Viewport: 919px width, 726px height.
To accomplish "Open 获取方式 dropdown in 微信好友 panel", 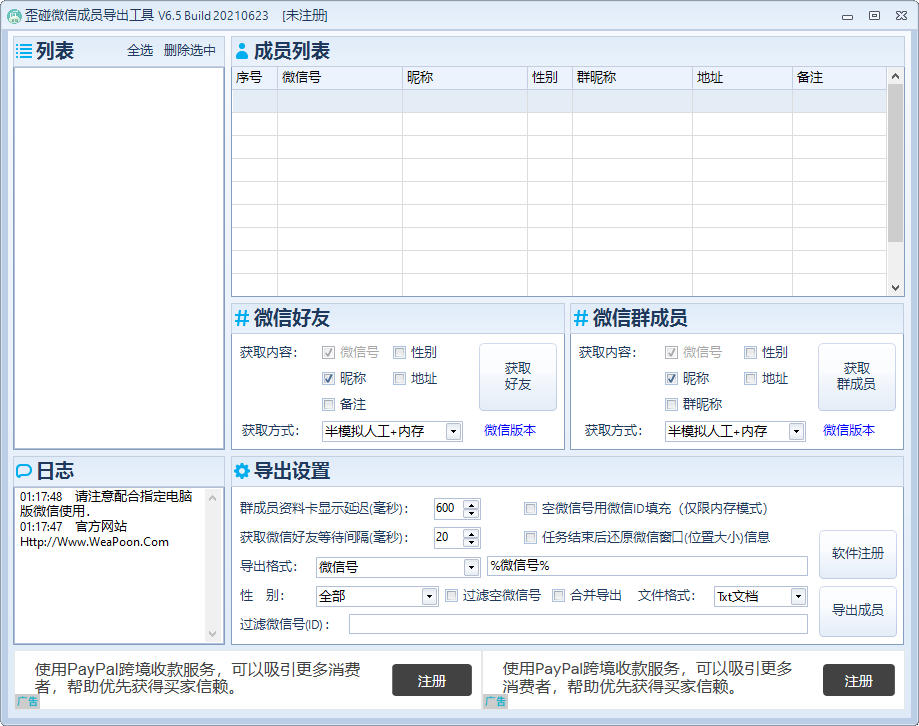I will pos(453,432).
